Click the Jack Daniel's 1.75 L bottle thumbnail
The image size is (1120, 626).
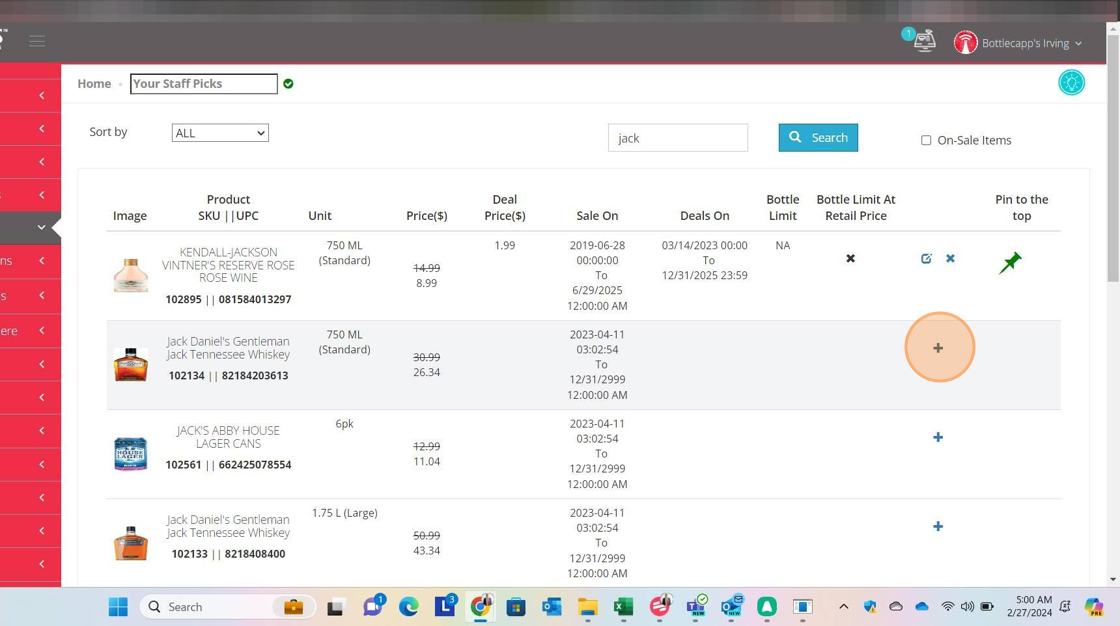pyautogui.click(x=131, y=543)
